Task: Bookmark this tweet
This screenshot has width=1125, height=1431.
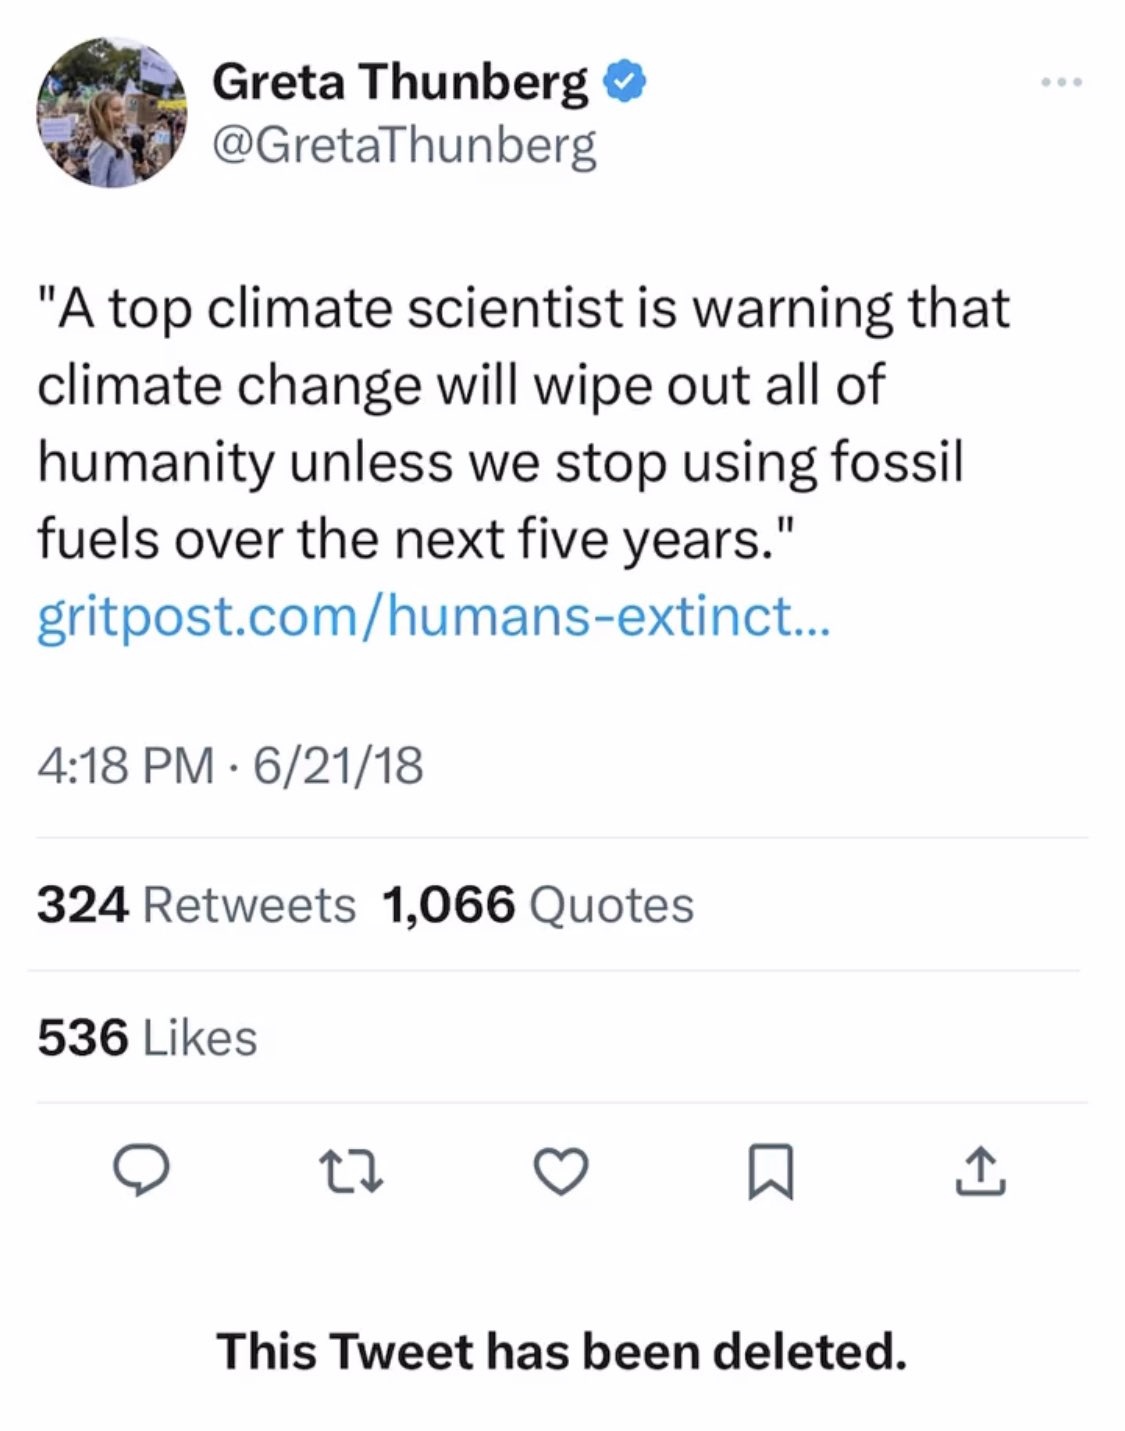Action: point(771,1173)
